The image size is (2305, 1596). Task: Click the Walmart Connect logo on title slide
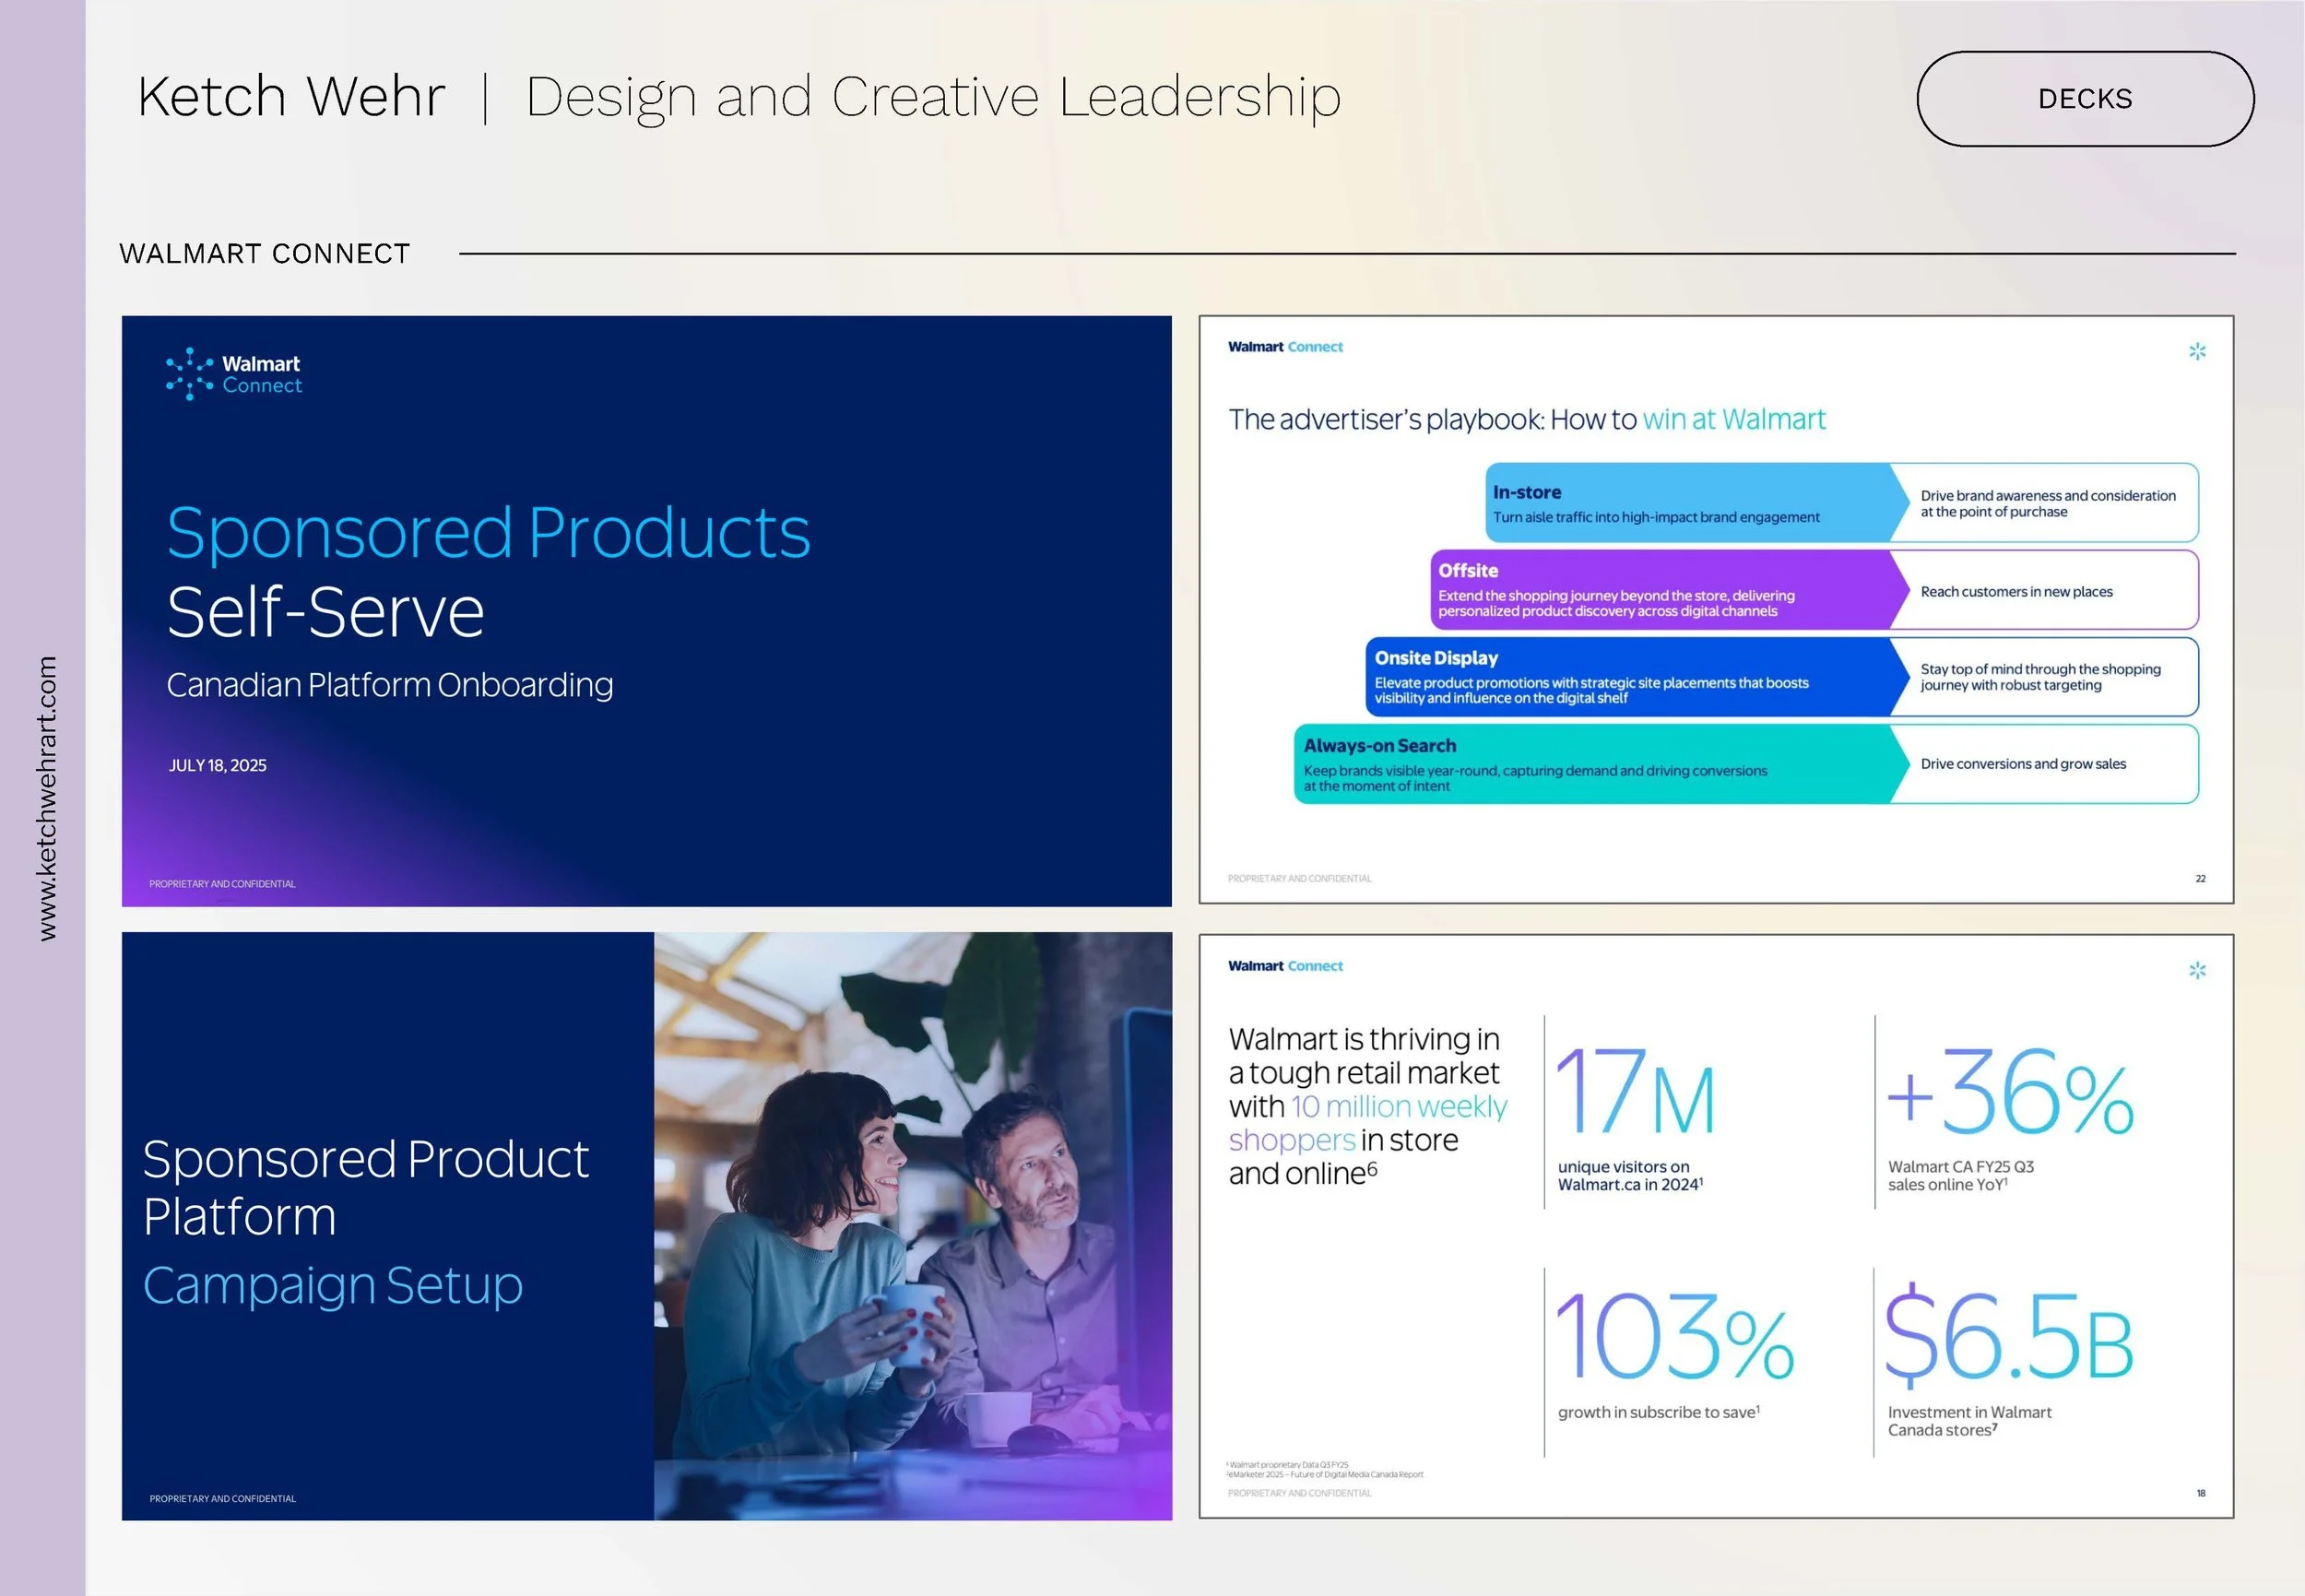pyautogui.click(x=234, y=374)
